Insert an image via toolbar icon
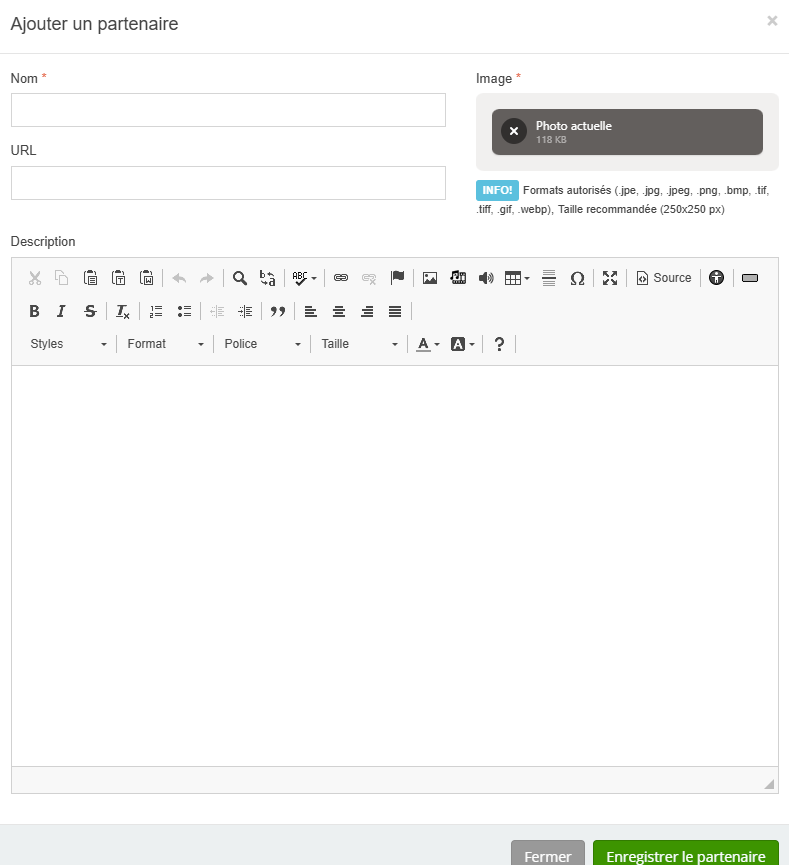 [x=430, y=278]
